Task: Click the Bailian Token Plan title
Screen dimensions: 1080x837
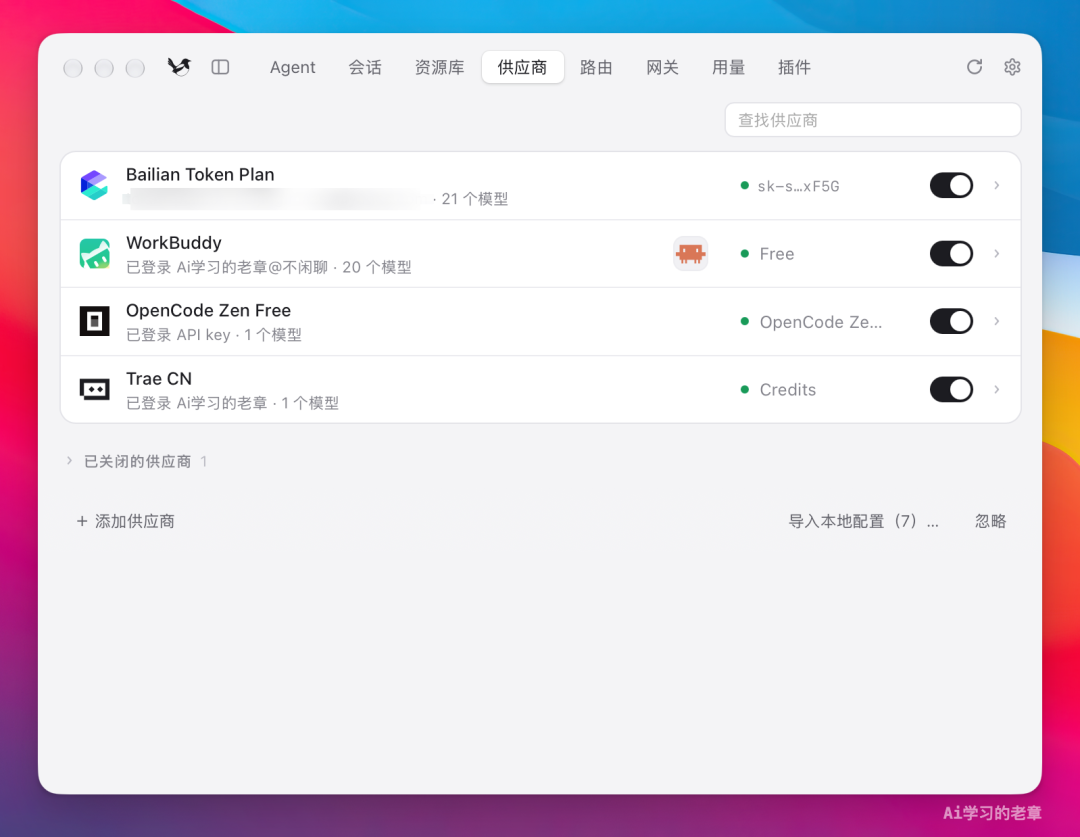Action: point(200,174)
